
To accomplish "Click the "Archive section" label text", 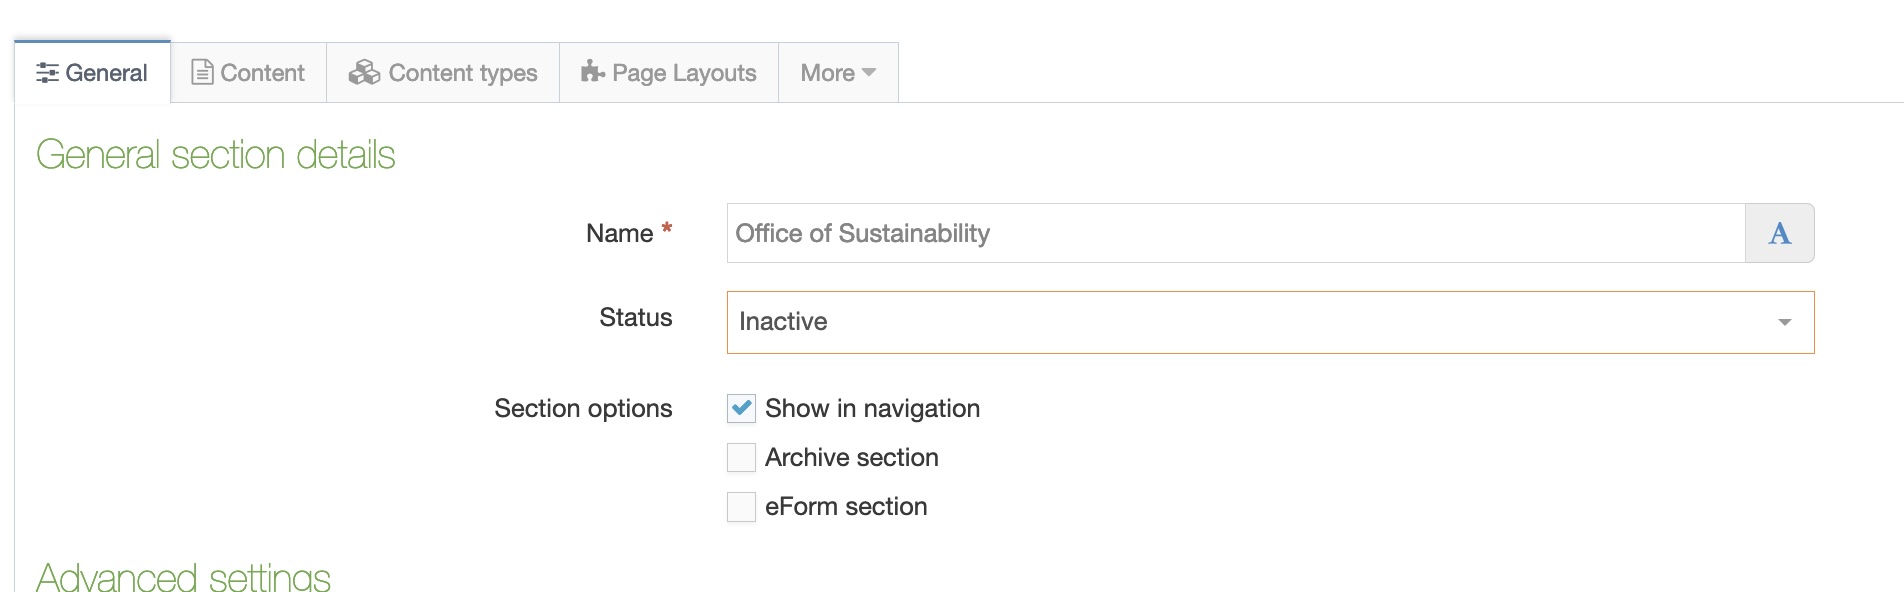I will click(x=851, y=458).
